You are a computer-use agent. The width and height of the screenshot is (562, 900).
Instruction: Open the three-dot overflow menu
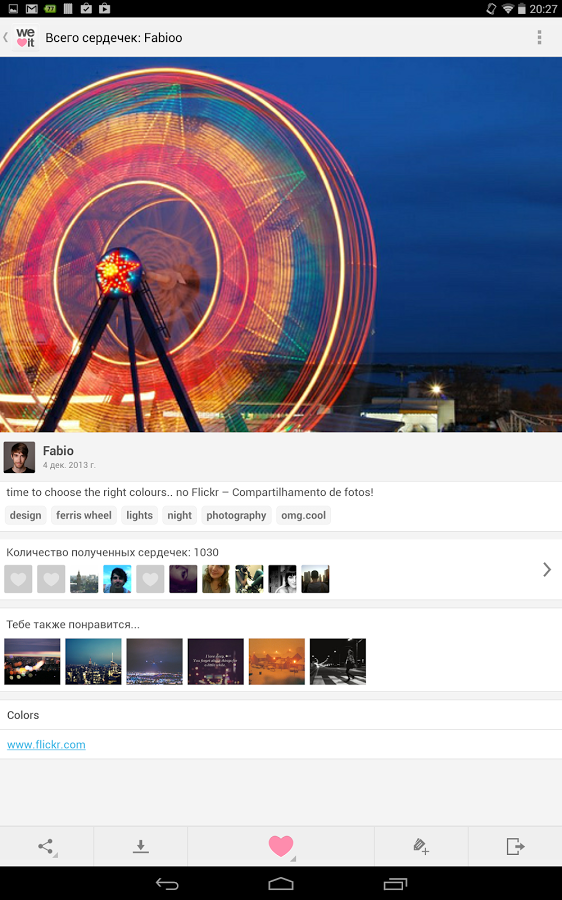pos(539,37)
